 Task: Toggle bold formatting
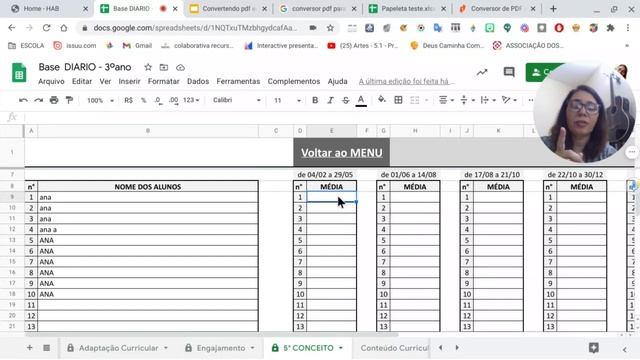pyautogui.click(x=315, y=100)
